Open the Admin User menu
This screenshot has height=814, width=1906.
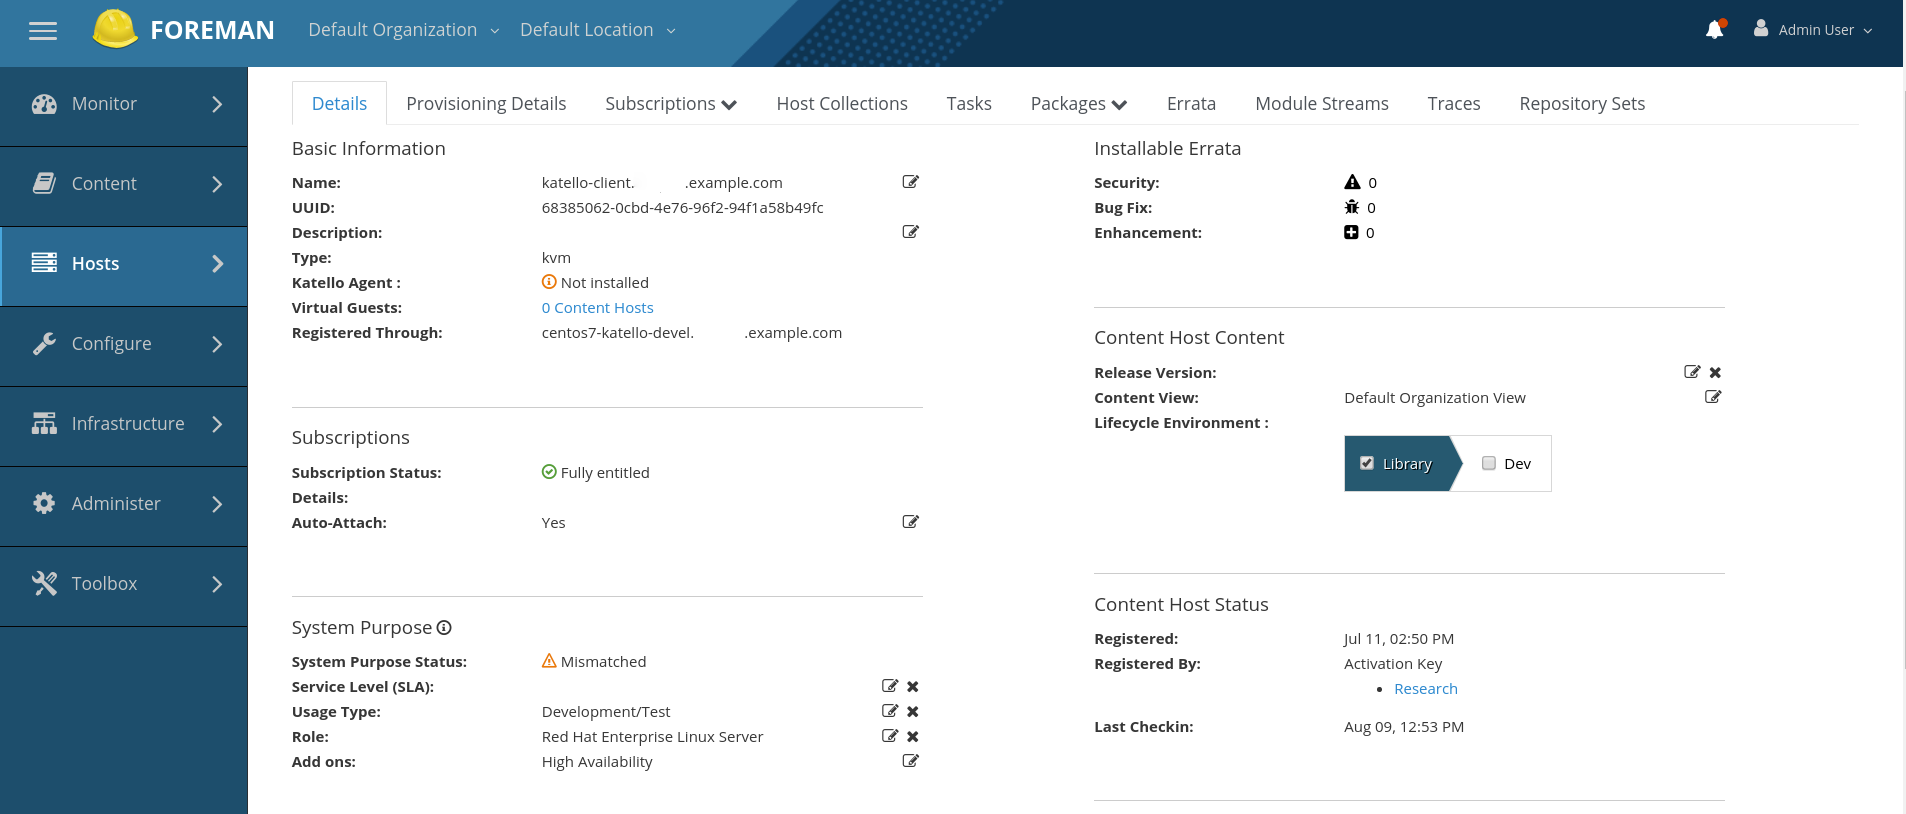click(1814, 30)
